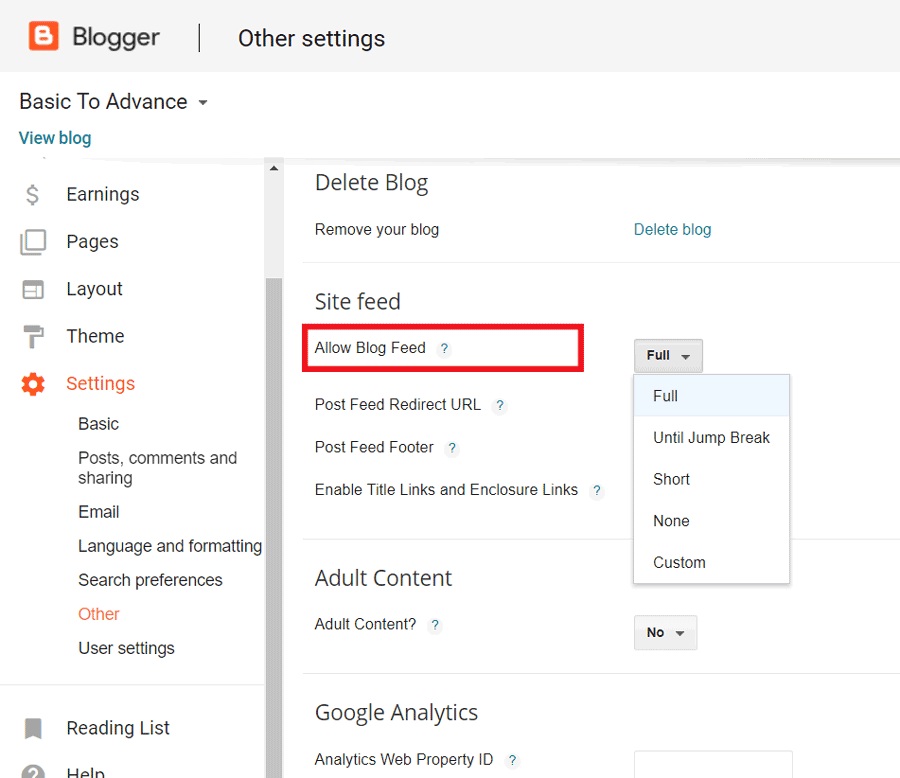Open the Layout section

(95, 289)
